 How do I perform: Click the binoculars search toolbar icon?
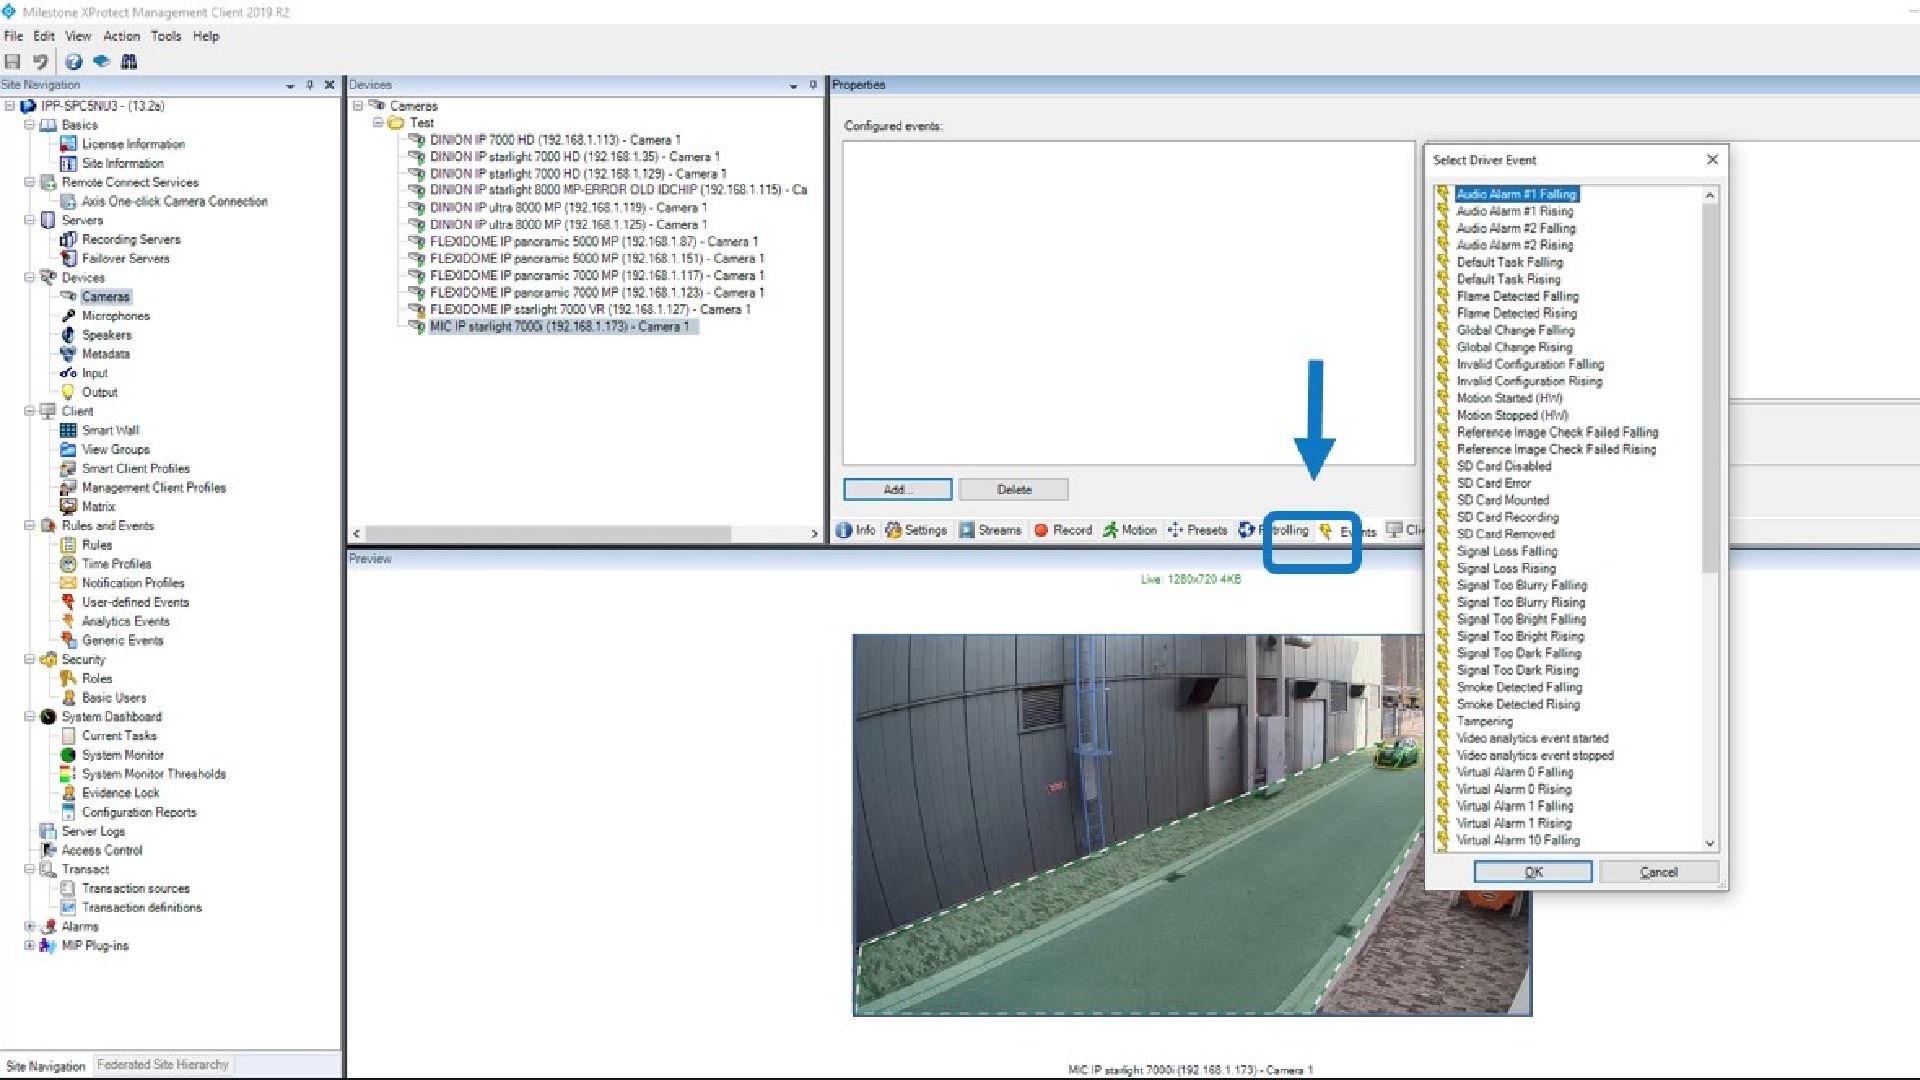coord(129,61)
